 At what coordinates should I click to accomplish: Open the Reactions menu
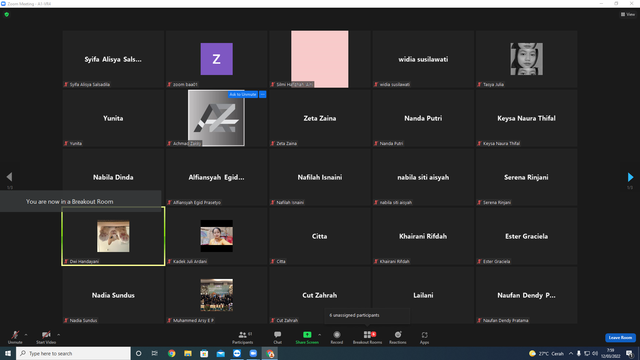(398, 337)
